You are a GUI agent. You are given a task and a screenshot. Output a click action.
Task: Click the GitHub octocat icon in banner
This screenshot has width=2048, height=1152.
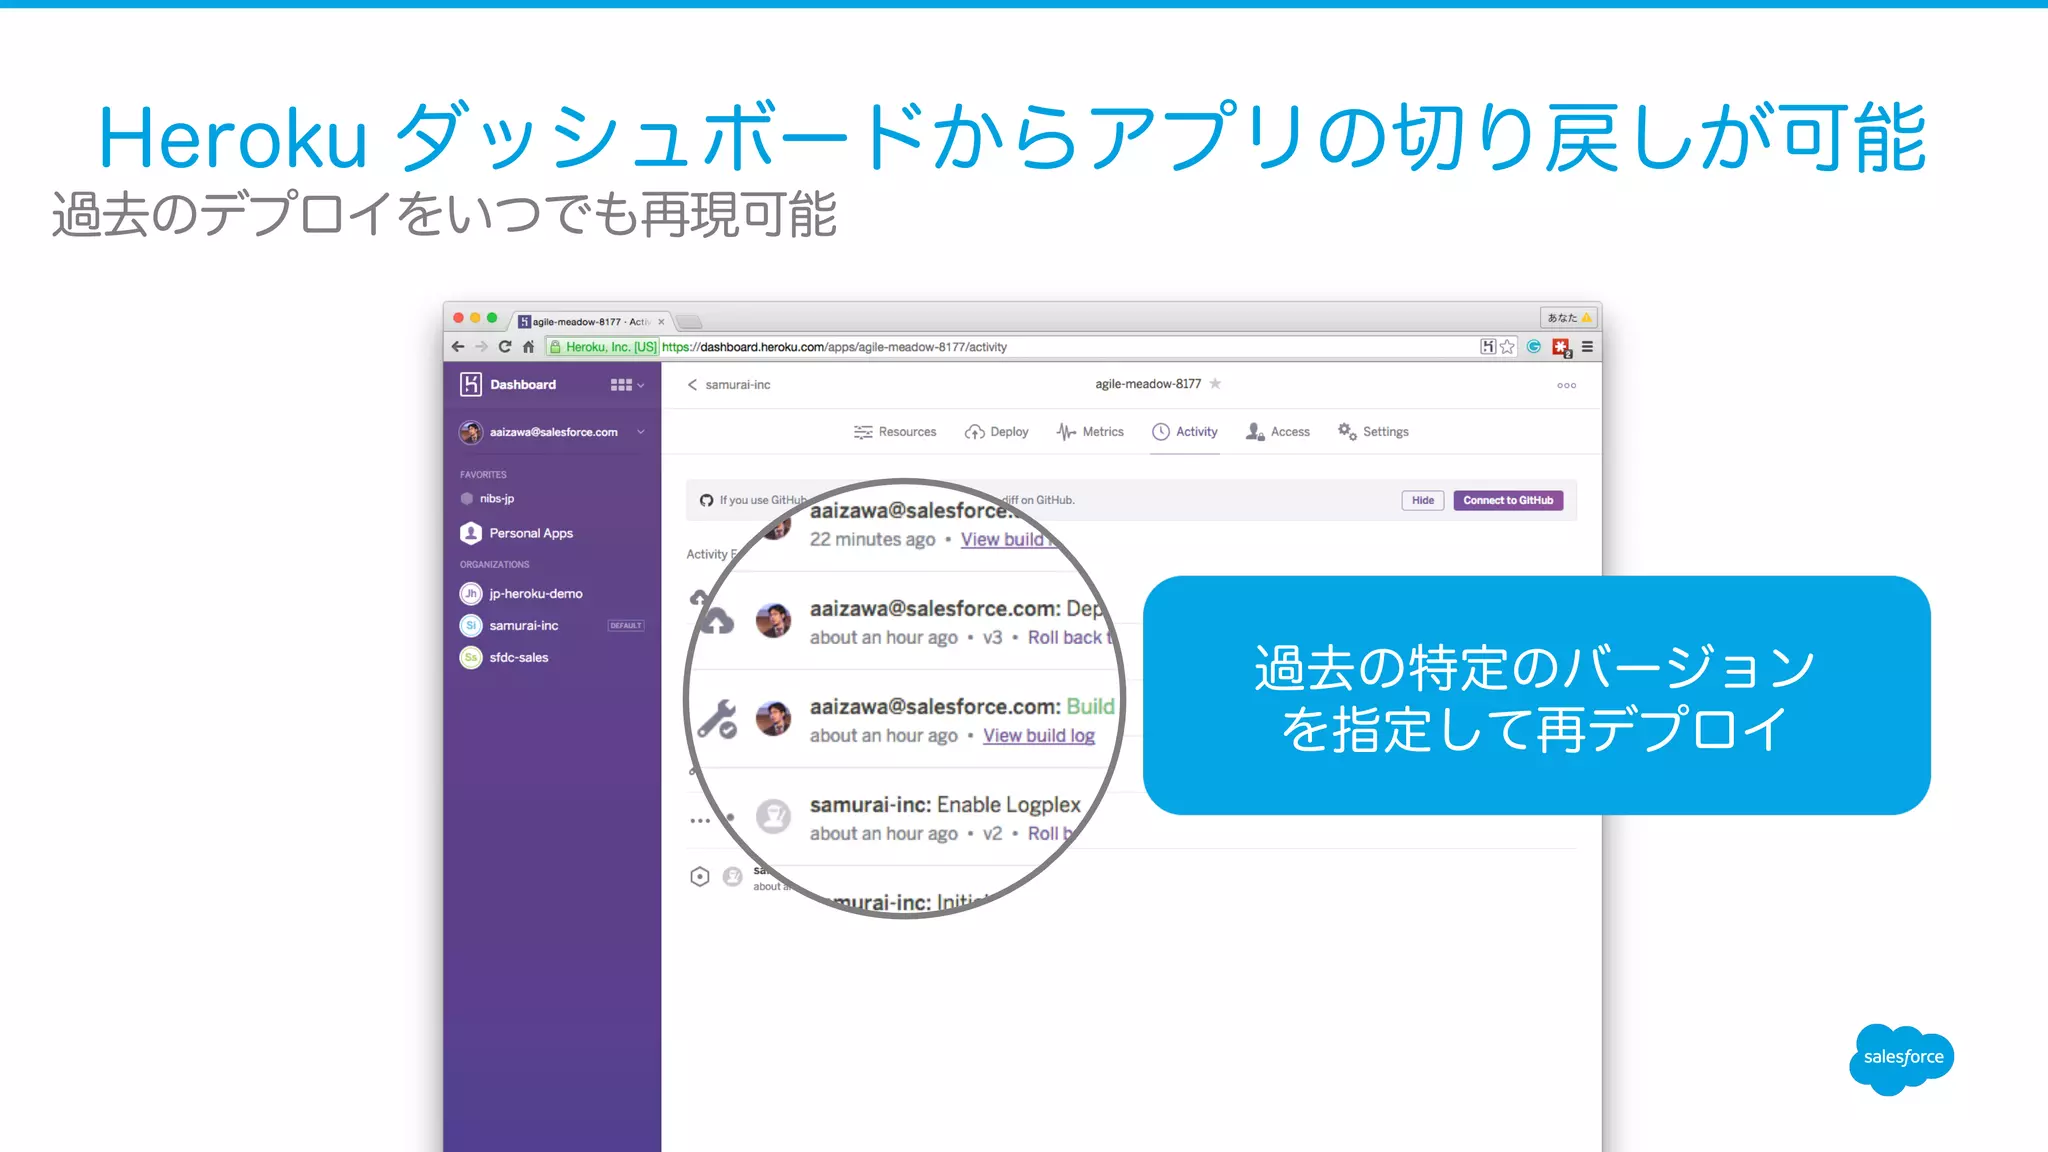coord(707,500)
